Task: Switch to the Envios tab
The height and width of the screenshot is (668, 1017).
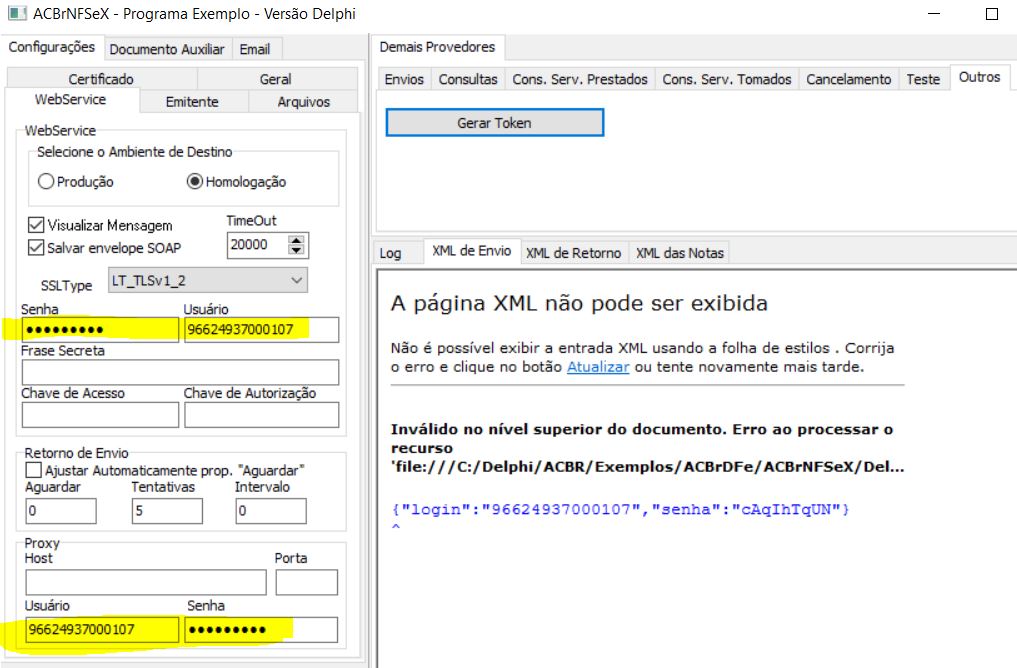Action: coord(404,79)
